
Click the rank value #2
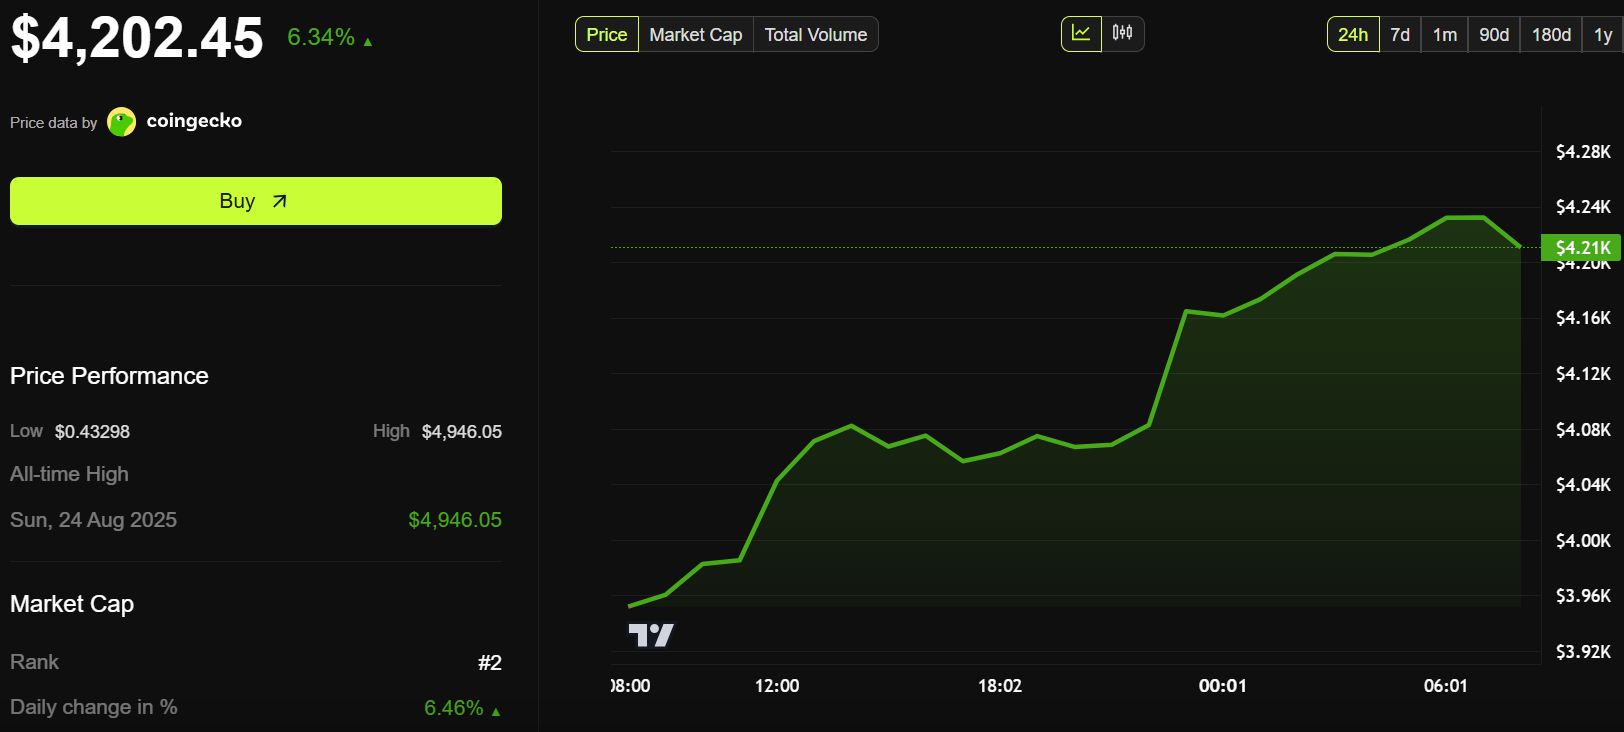[x=490, y=662]
